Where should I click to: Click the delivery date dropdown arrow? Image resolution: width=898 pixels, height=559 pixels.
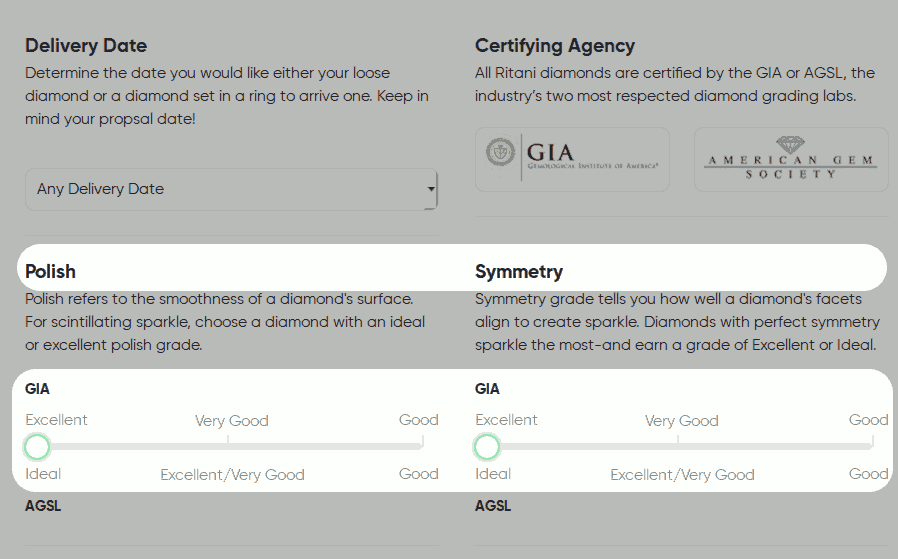click(x=431, y=189)
